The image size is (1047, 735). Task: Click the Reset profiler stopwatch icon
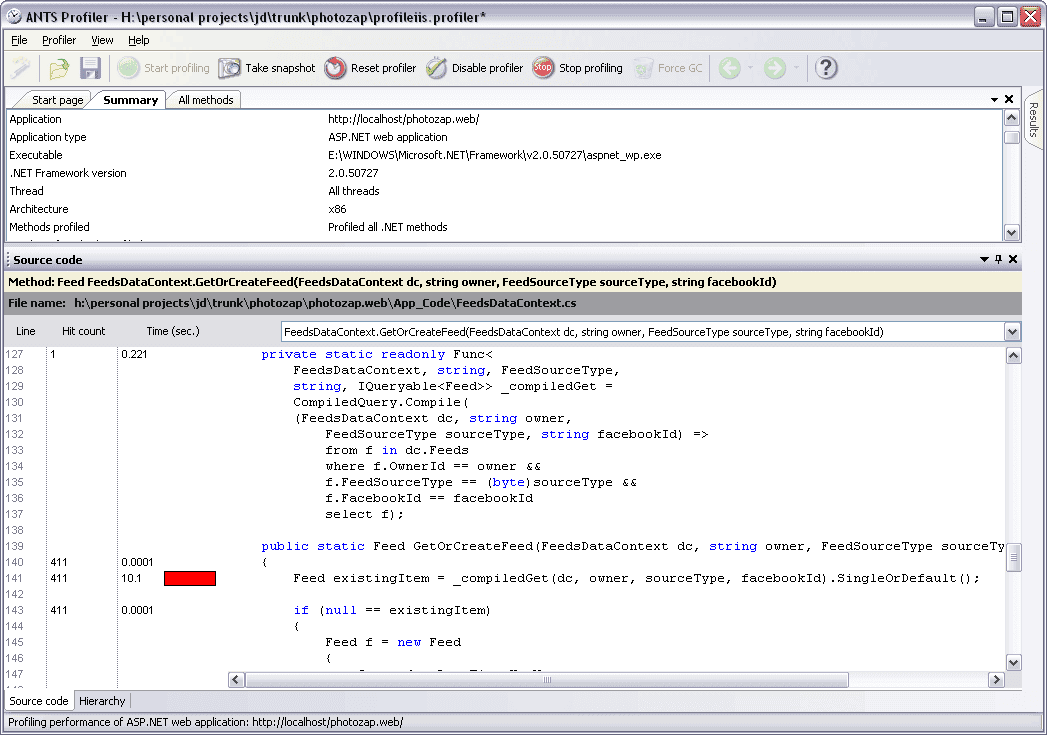pyautogui.click(x=335, y=68)
